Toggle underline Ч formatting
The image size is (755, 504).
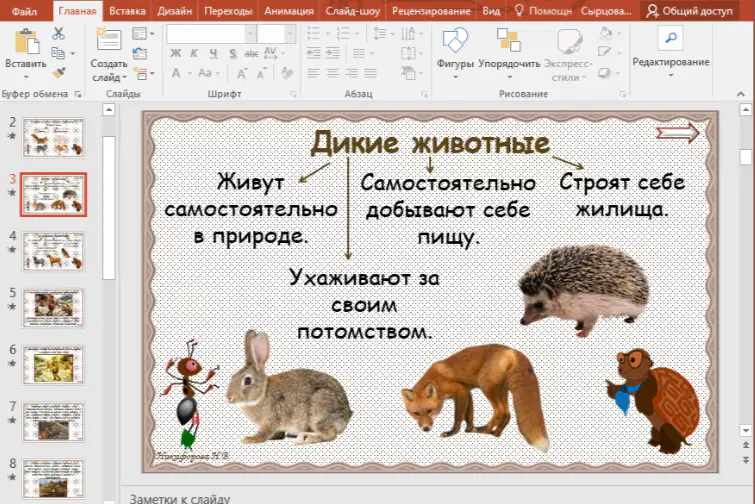click(213, 53)
